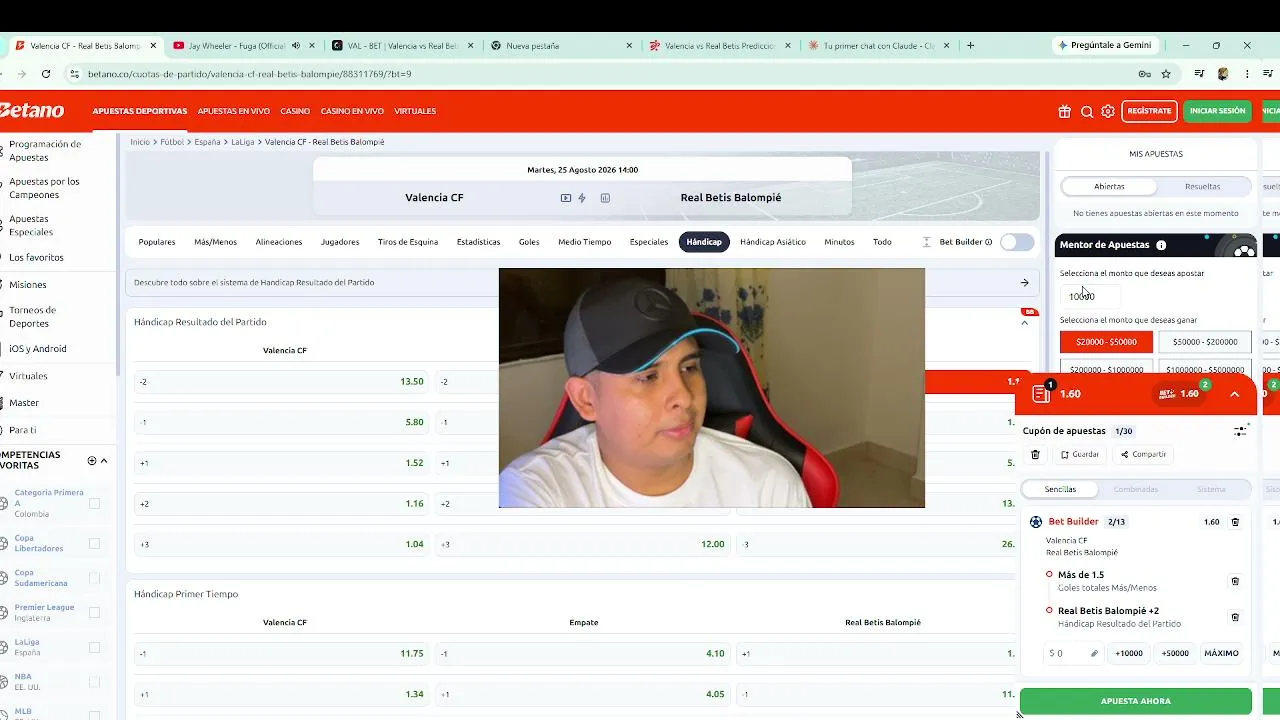Reload the page with the browser refresh icon
Screen dimensions: 1280x720
tap(46, 74)
